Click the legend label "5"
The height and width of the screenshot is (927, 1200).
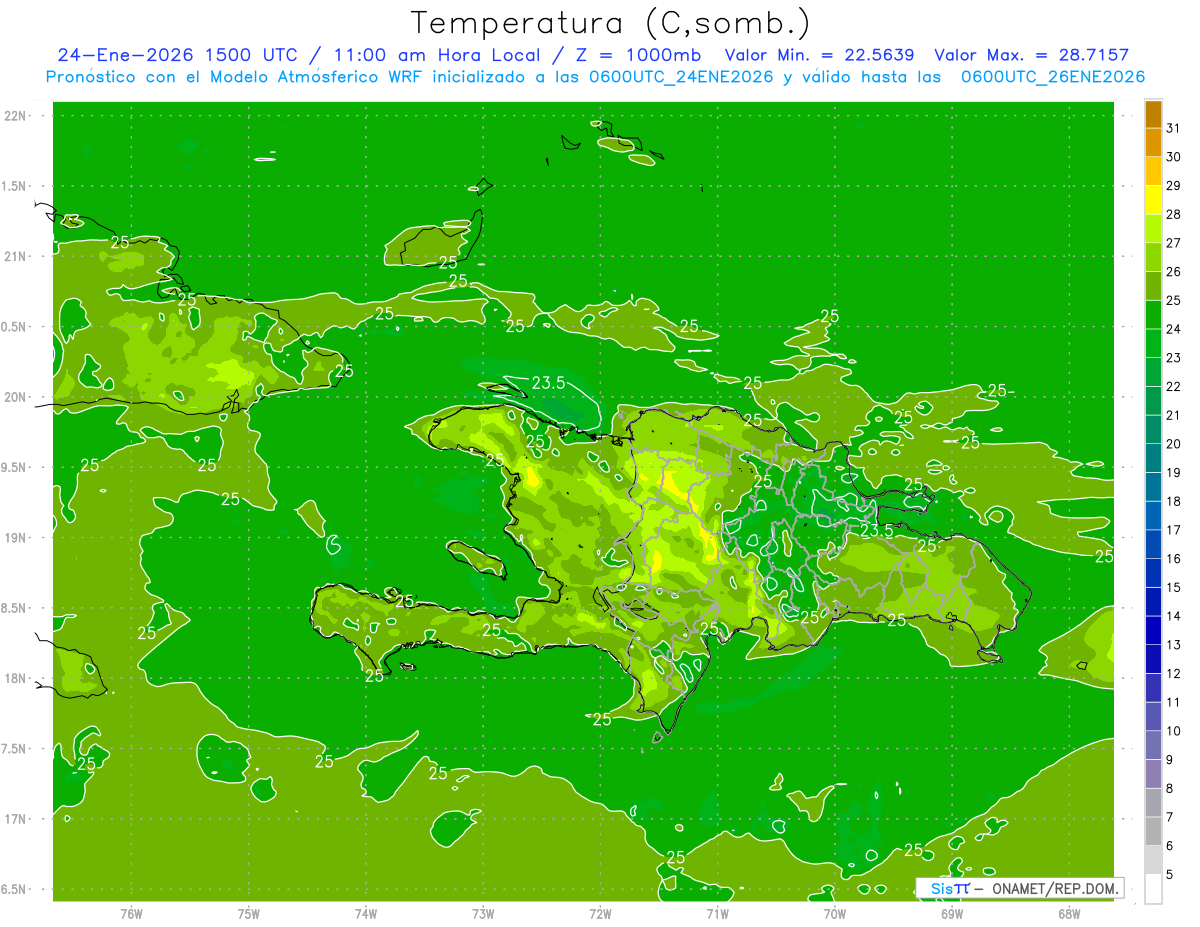(x=1170, y=874)
